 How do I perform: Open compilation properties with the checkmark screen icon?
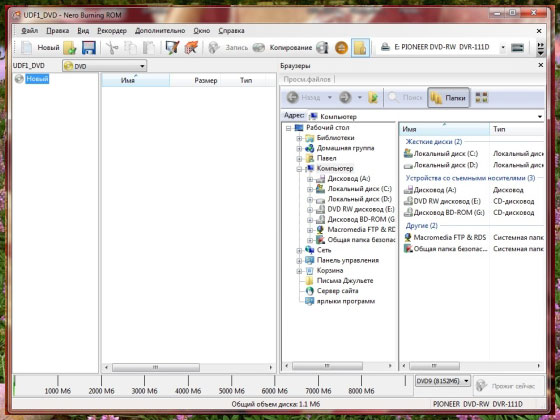[172, 48]
